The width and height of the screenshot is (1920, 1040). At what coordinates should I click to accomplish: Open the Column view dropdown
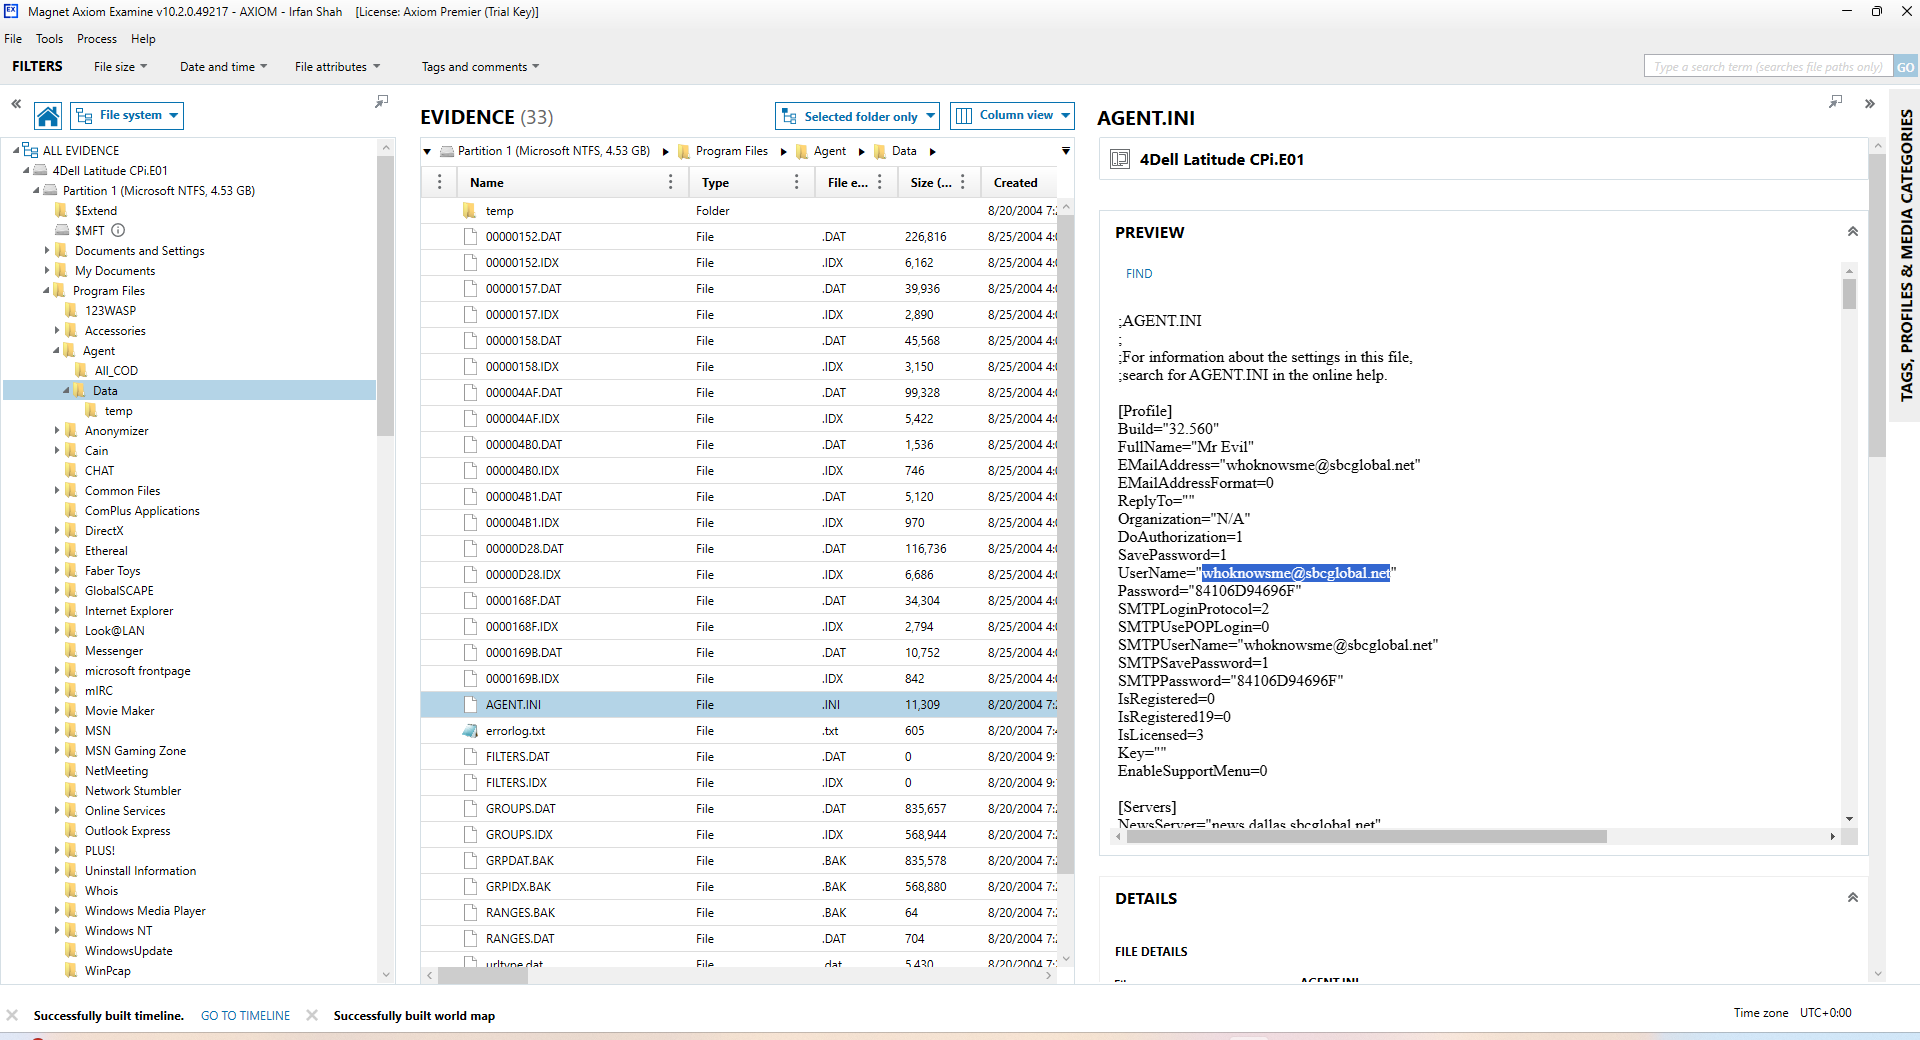[1012, 116]
